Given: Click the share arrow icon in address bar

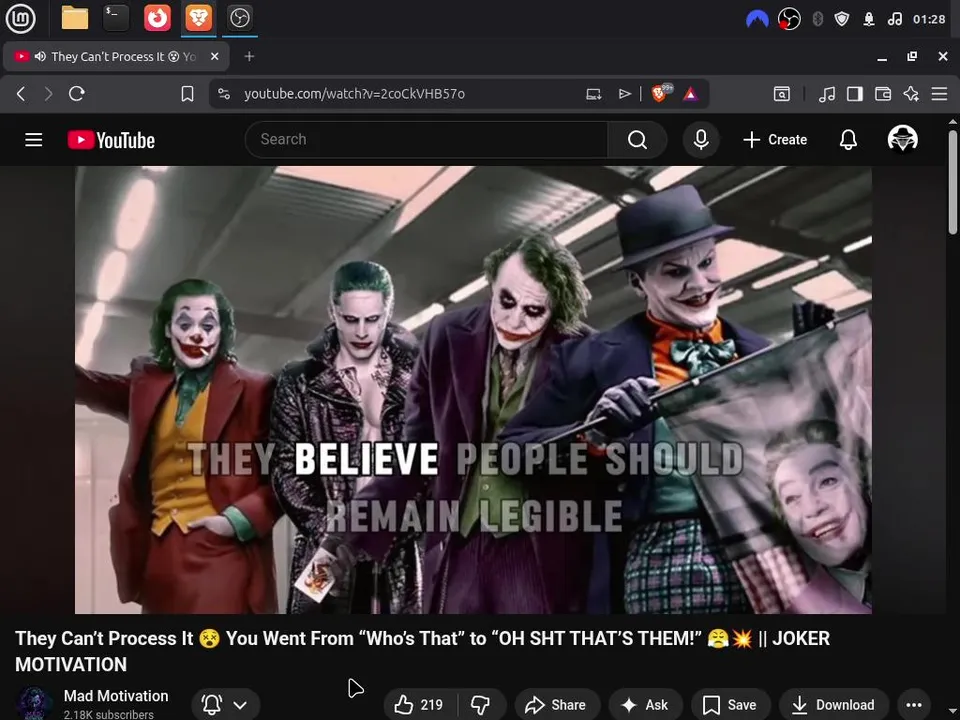Looking at the screenshot, I should 624,94.
